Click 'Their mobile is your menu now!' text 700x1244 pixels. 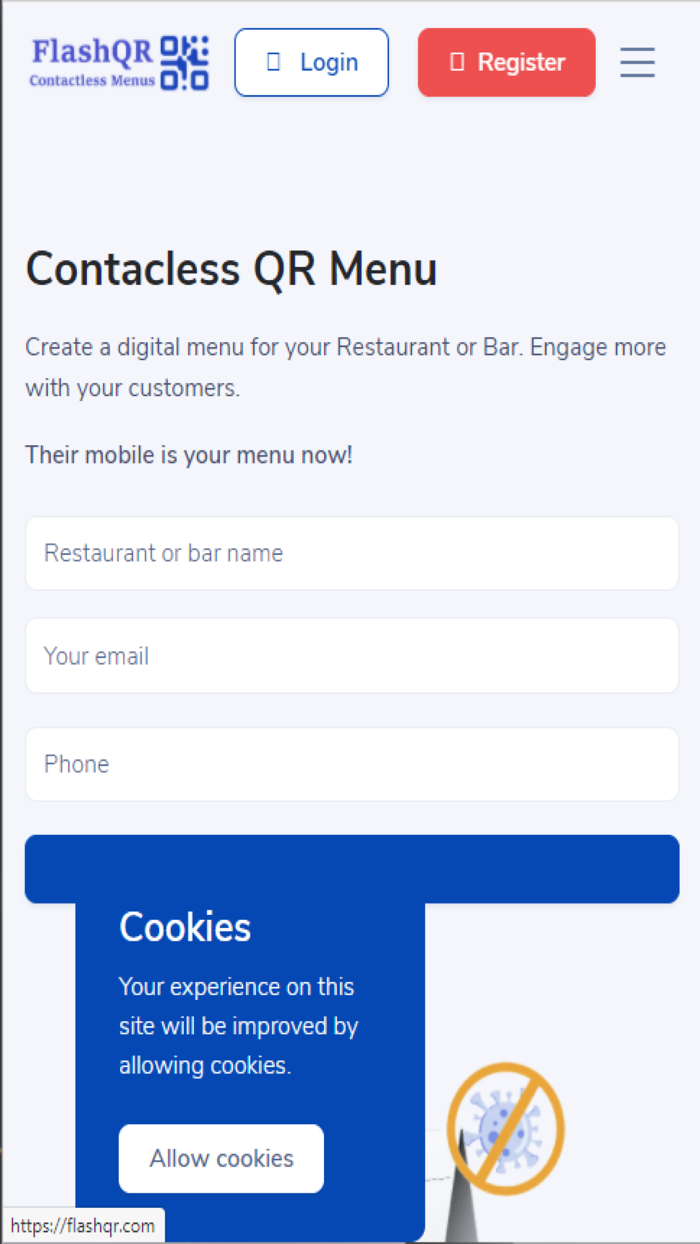[x=188, y=455]
